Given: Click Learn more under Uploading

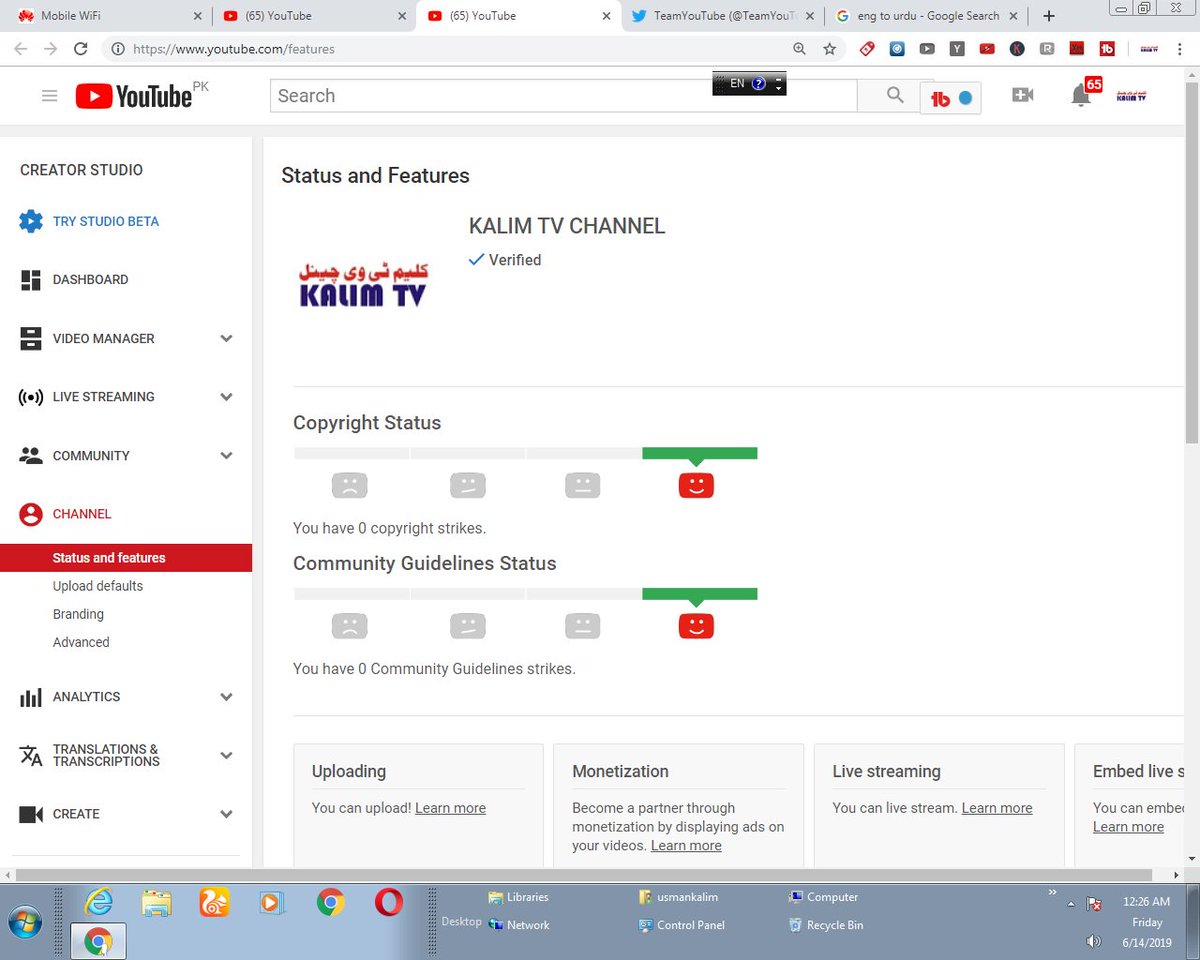Looking at the screenshot, I should [450, 808].
